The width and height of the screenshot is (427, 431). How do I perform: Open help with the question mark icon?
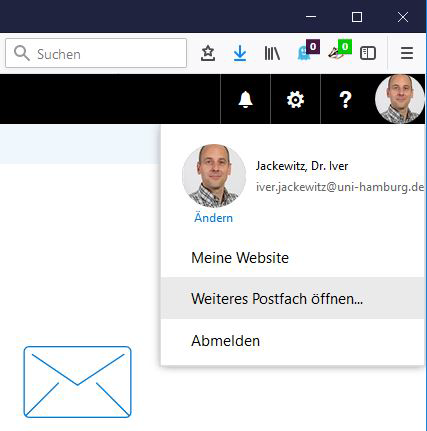pos(345,99)
